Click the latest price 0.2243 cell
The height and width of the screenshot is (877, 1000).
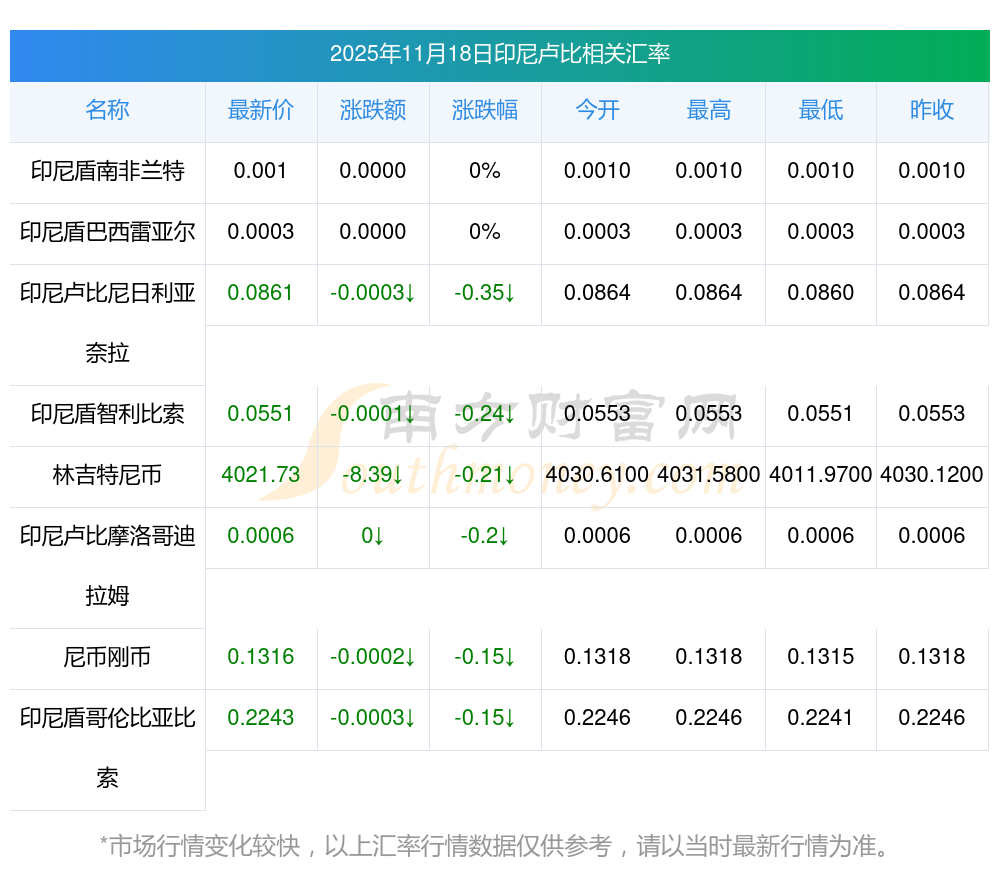click(x=260, y=718)
